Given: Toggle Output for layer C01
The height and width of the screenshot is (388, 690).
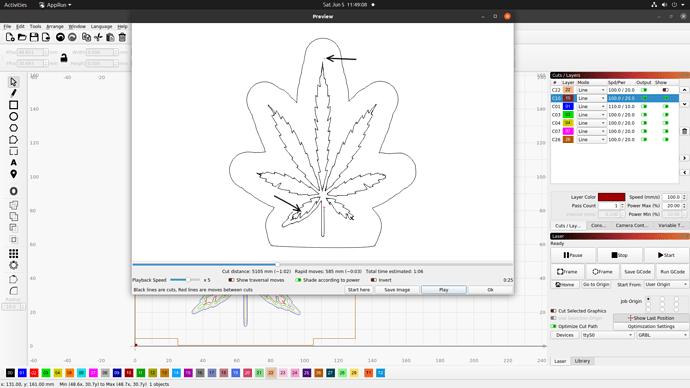Looking at the screenshot, I should tap(644, 106).
